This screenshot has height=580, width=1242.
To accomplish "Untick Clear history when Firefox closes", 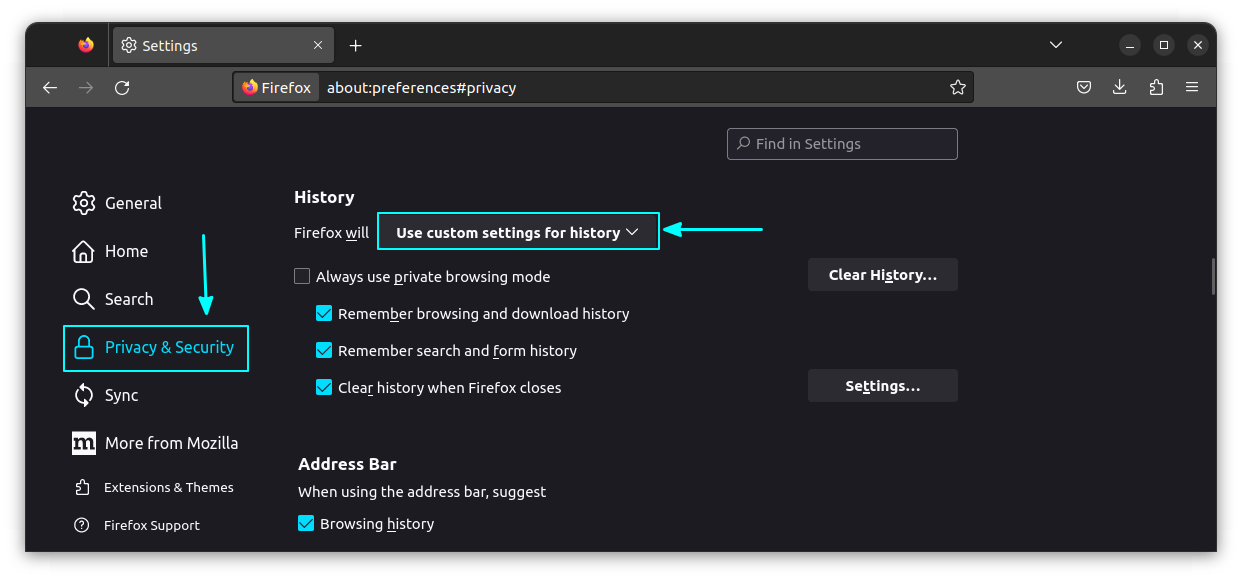I will coord(324,387).
